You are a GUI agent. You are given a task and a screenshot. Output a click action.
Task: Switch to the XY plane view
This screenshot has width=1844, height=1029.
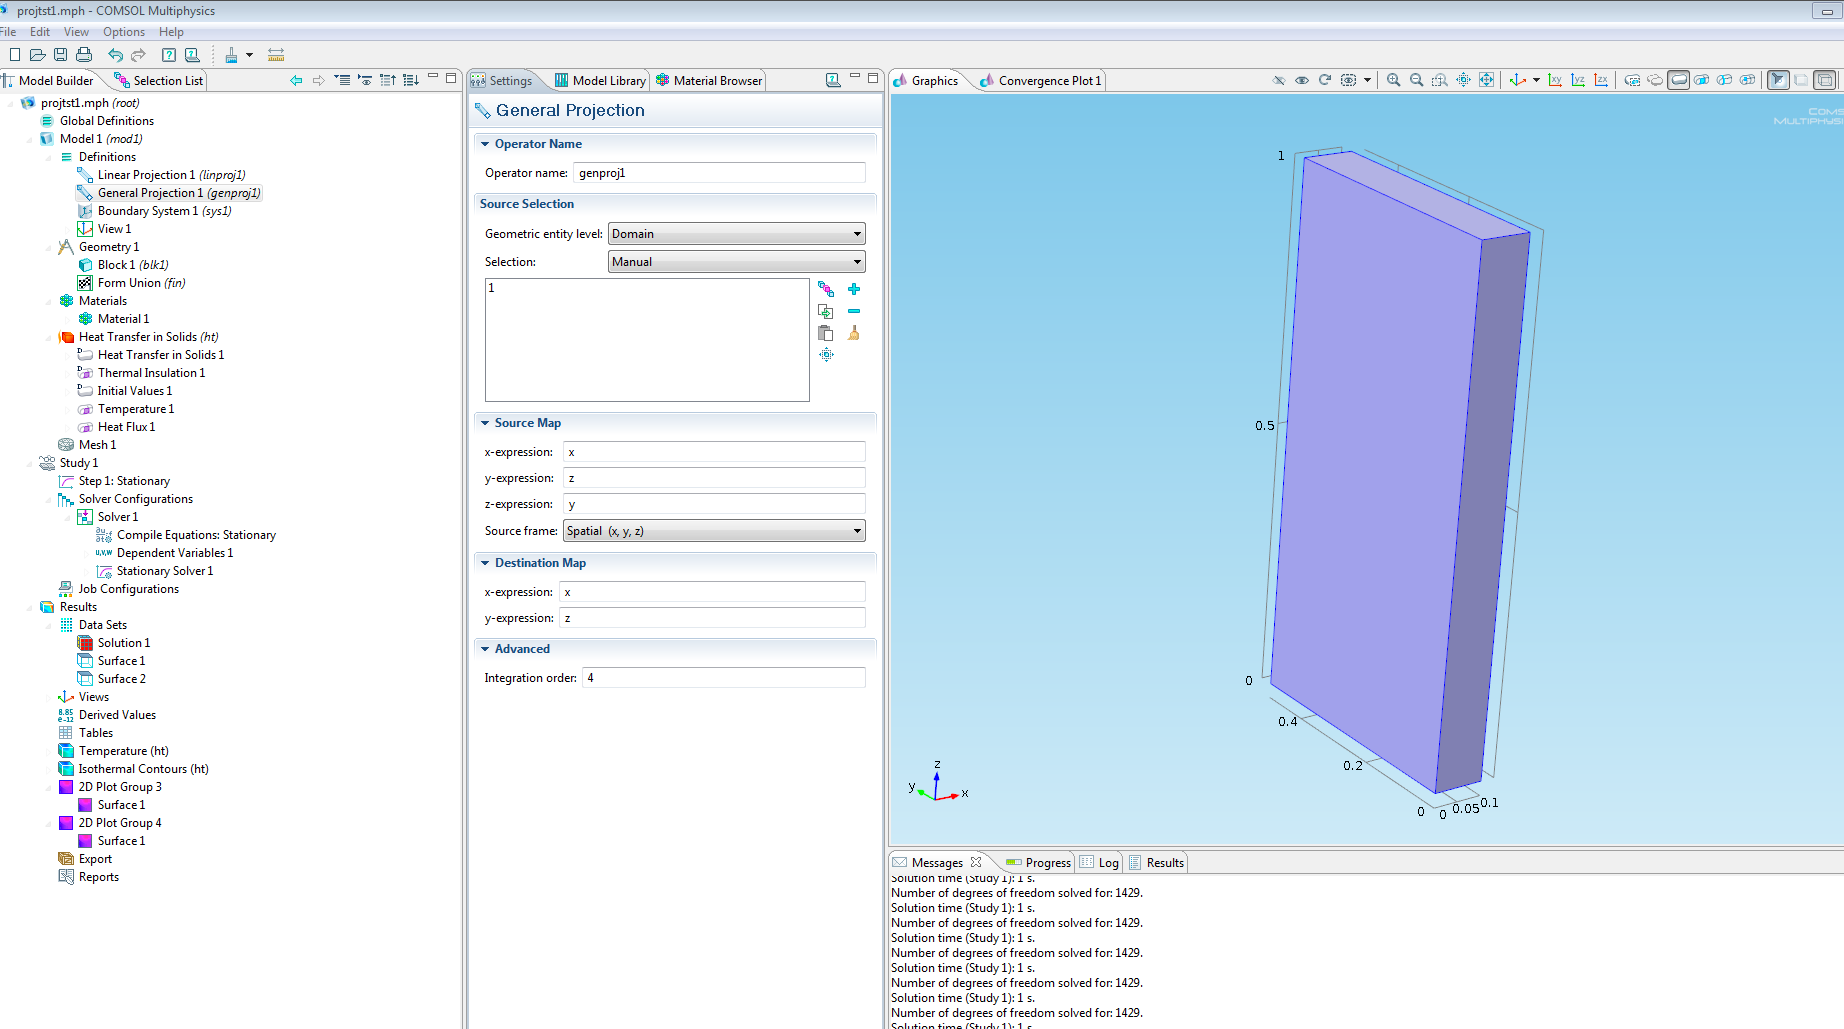[1555, 80]
